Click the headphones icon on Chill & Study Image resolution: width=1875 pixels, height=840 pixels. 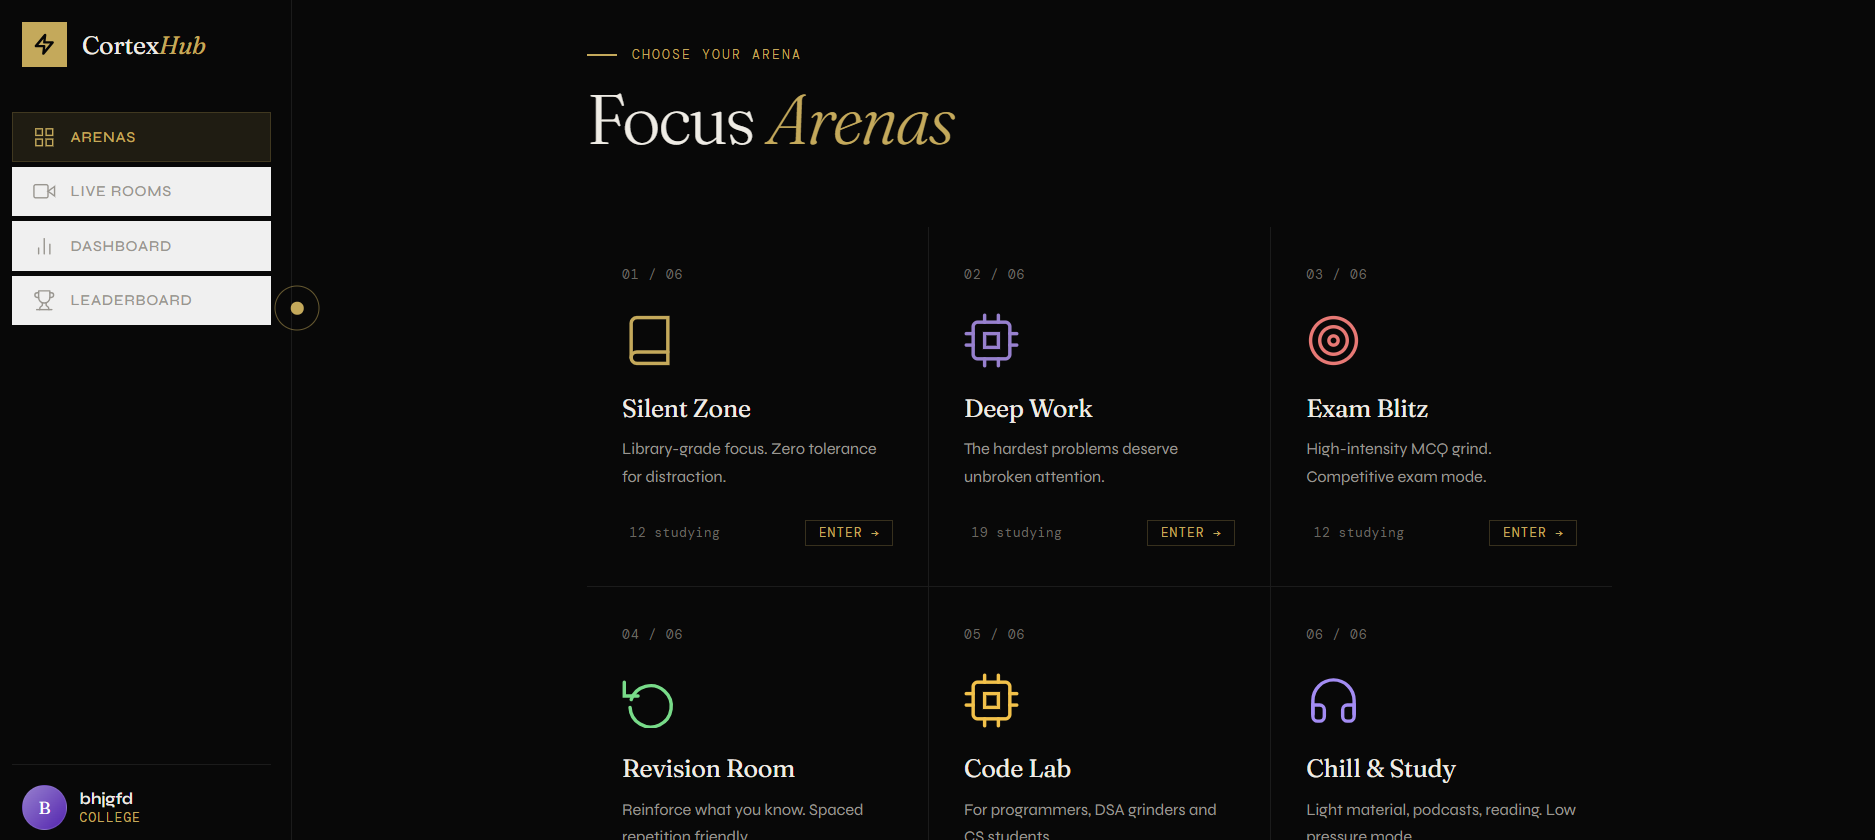coord(1332,701)
